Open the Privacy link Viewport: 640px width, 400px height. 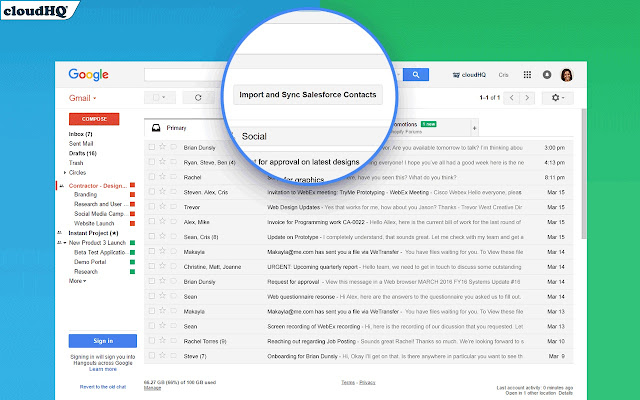[367, 382]
